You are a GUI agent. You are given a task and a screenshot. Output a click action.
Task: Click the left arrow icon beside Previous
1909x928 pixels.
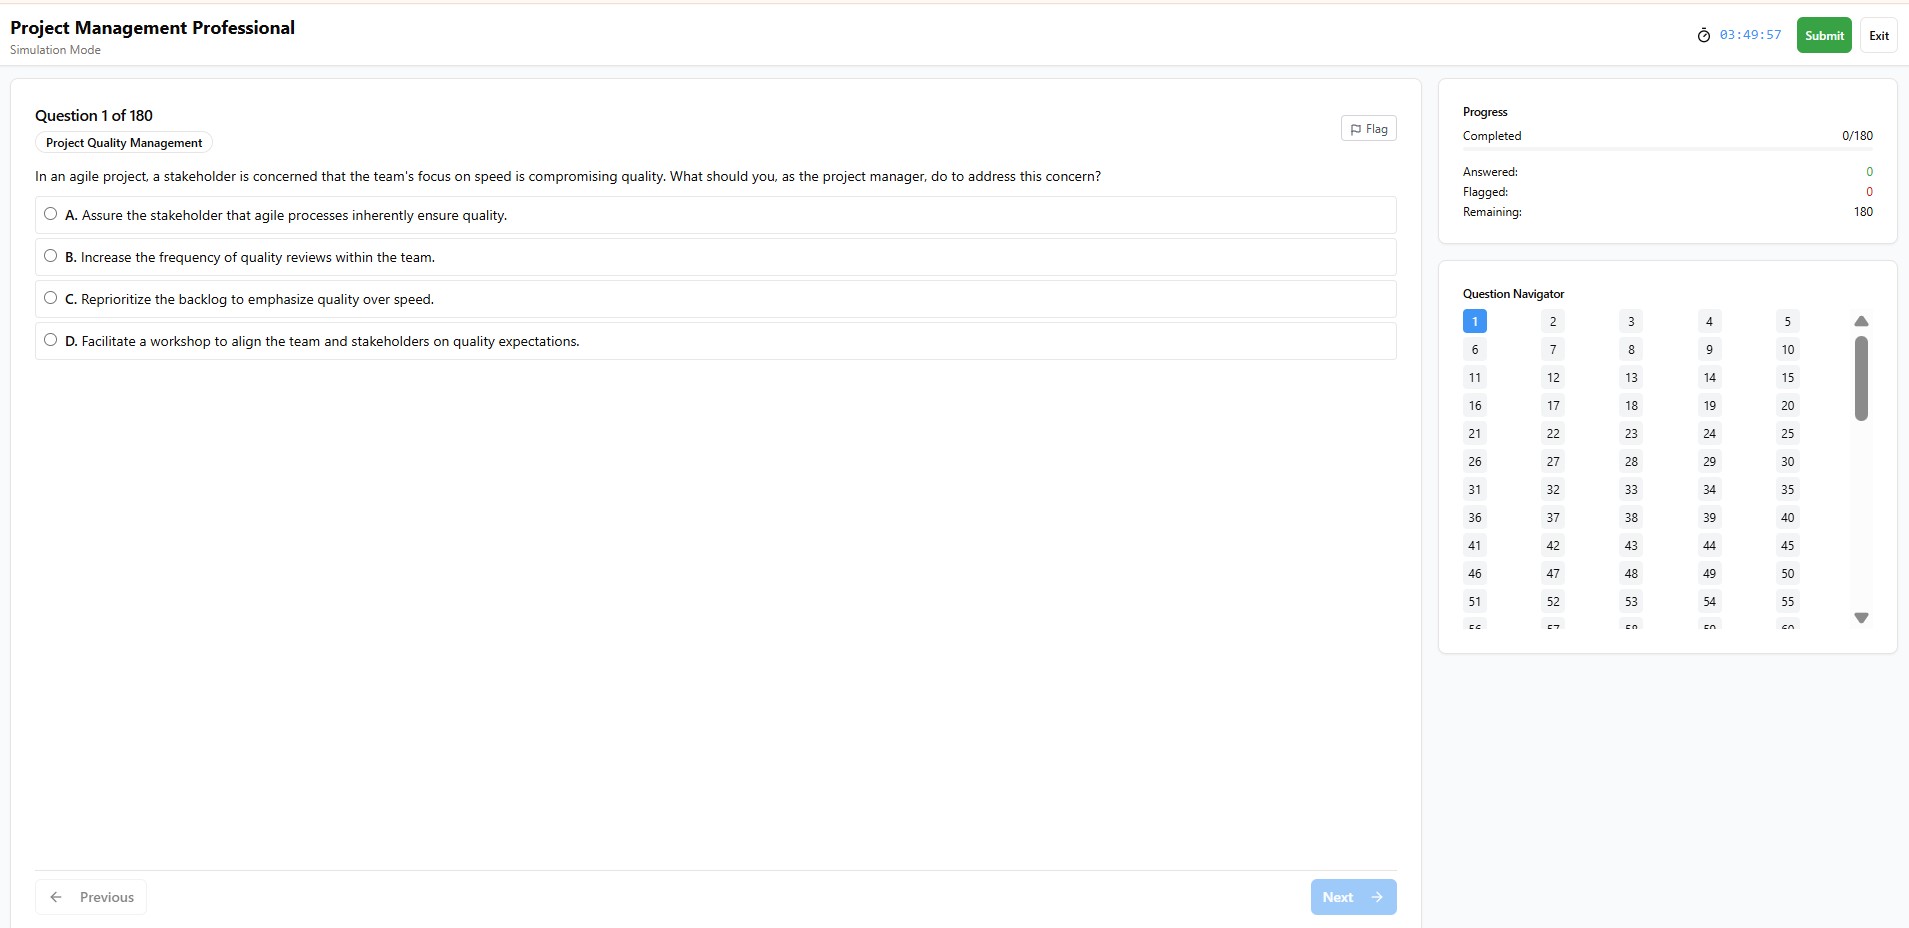[56, 897]
